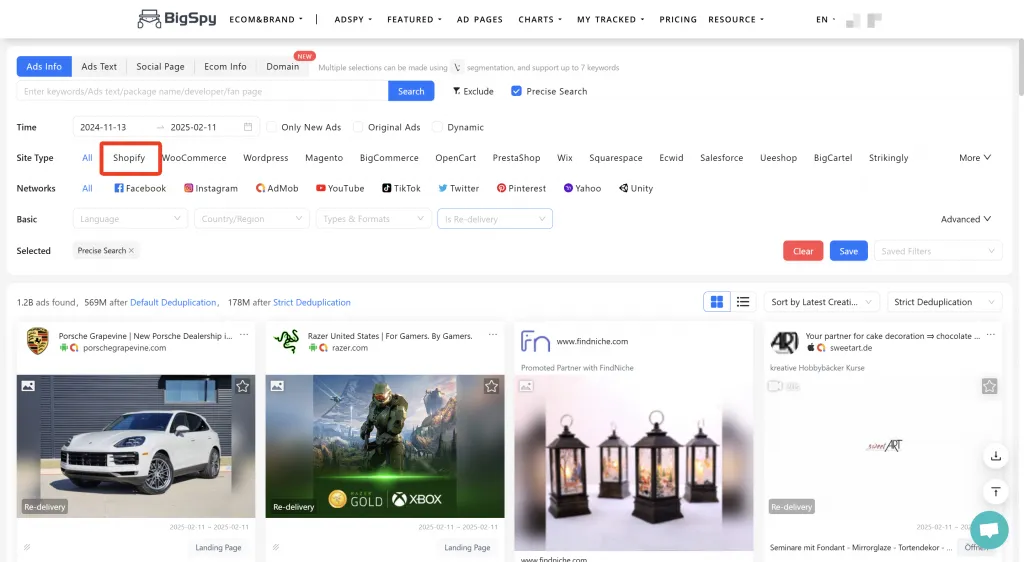Click the BigSpy logo
Image resolution: width=1024 pixels, height=562 pixels.
pos(176,18)
